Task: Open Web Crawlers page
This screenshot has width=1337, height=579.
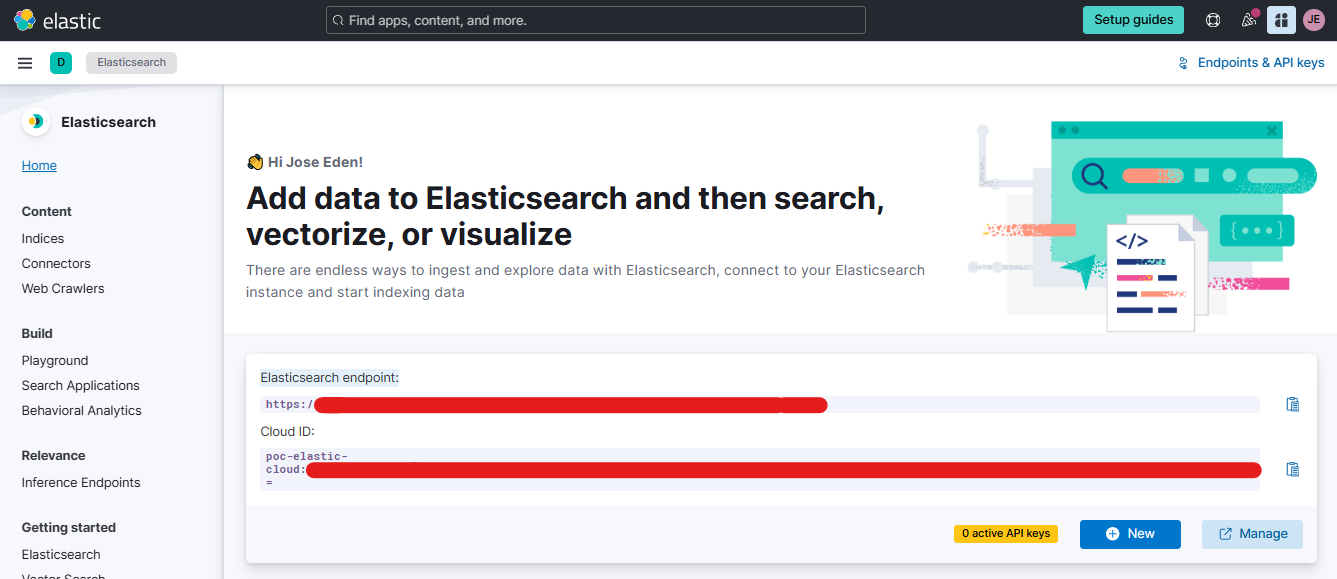Action: tap(63, 289)
